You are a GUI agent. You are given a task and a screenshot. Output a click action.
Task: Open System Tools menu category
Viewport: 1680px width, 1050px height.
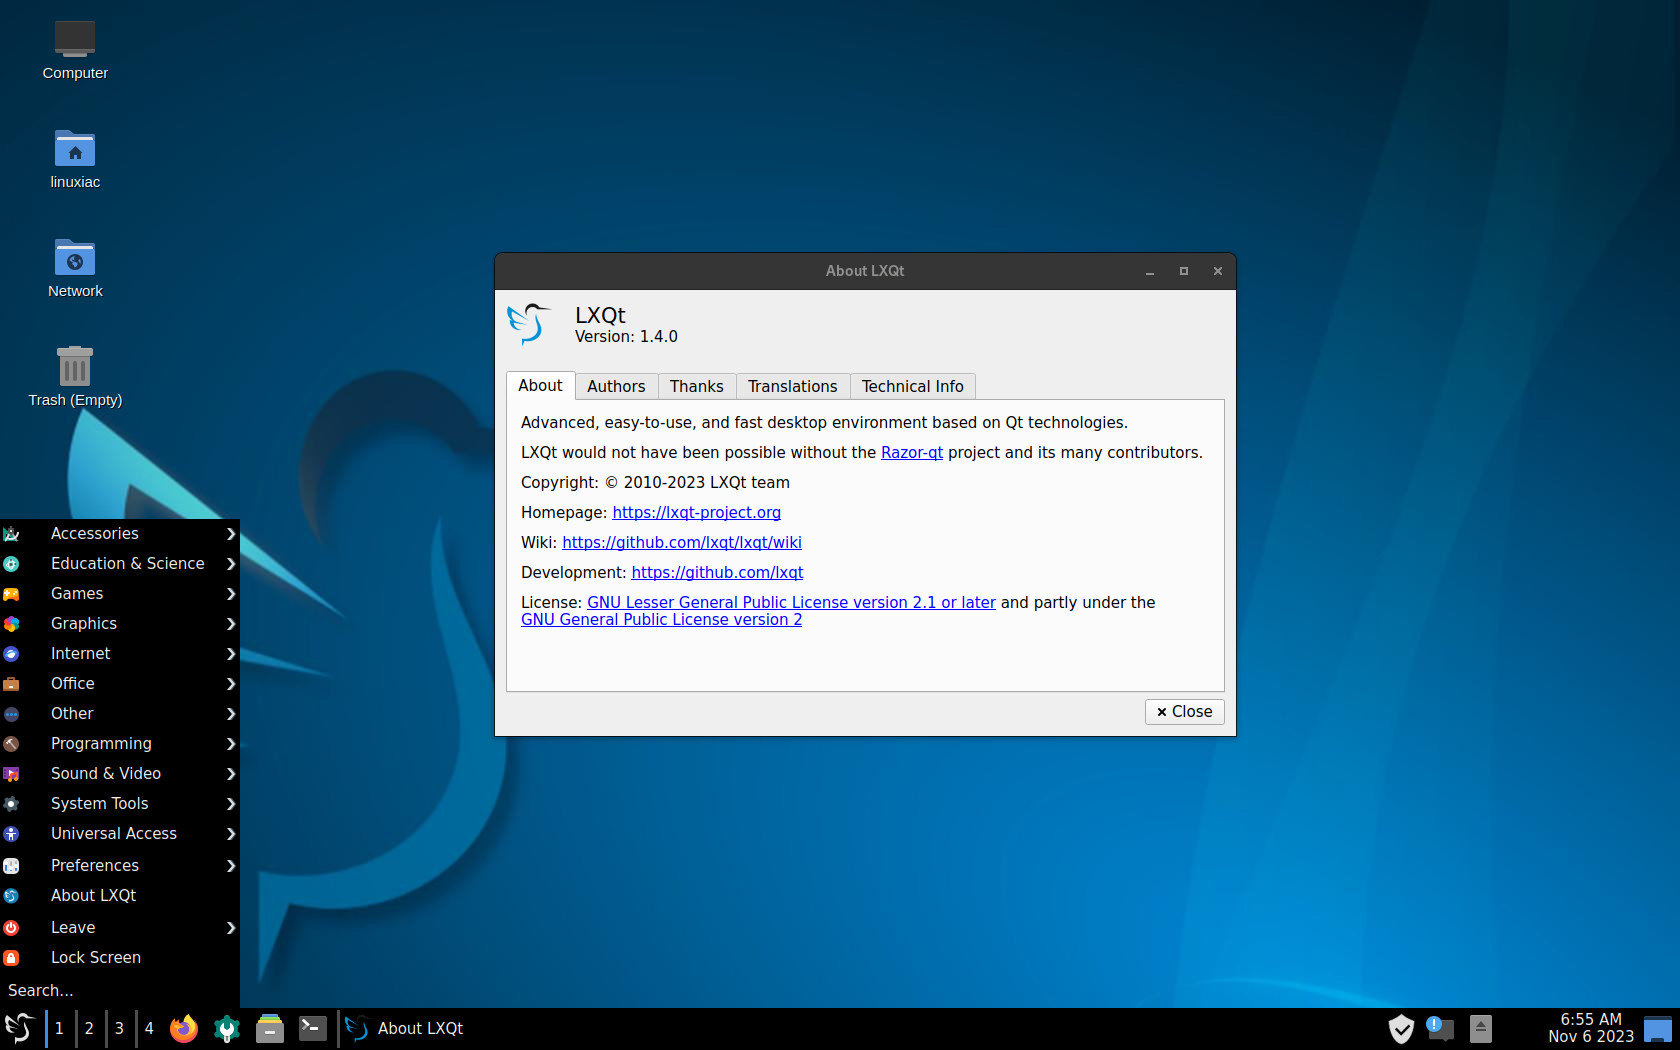pos(120,804)
